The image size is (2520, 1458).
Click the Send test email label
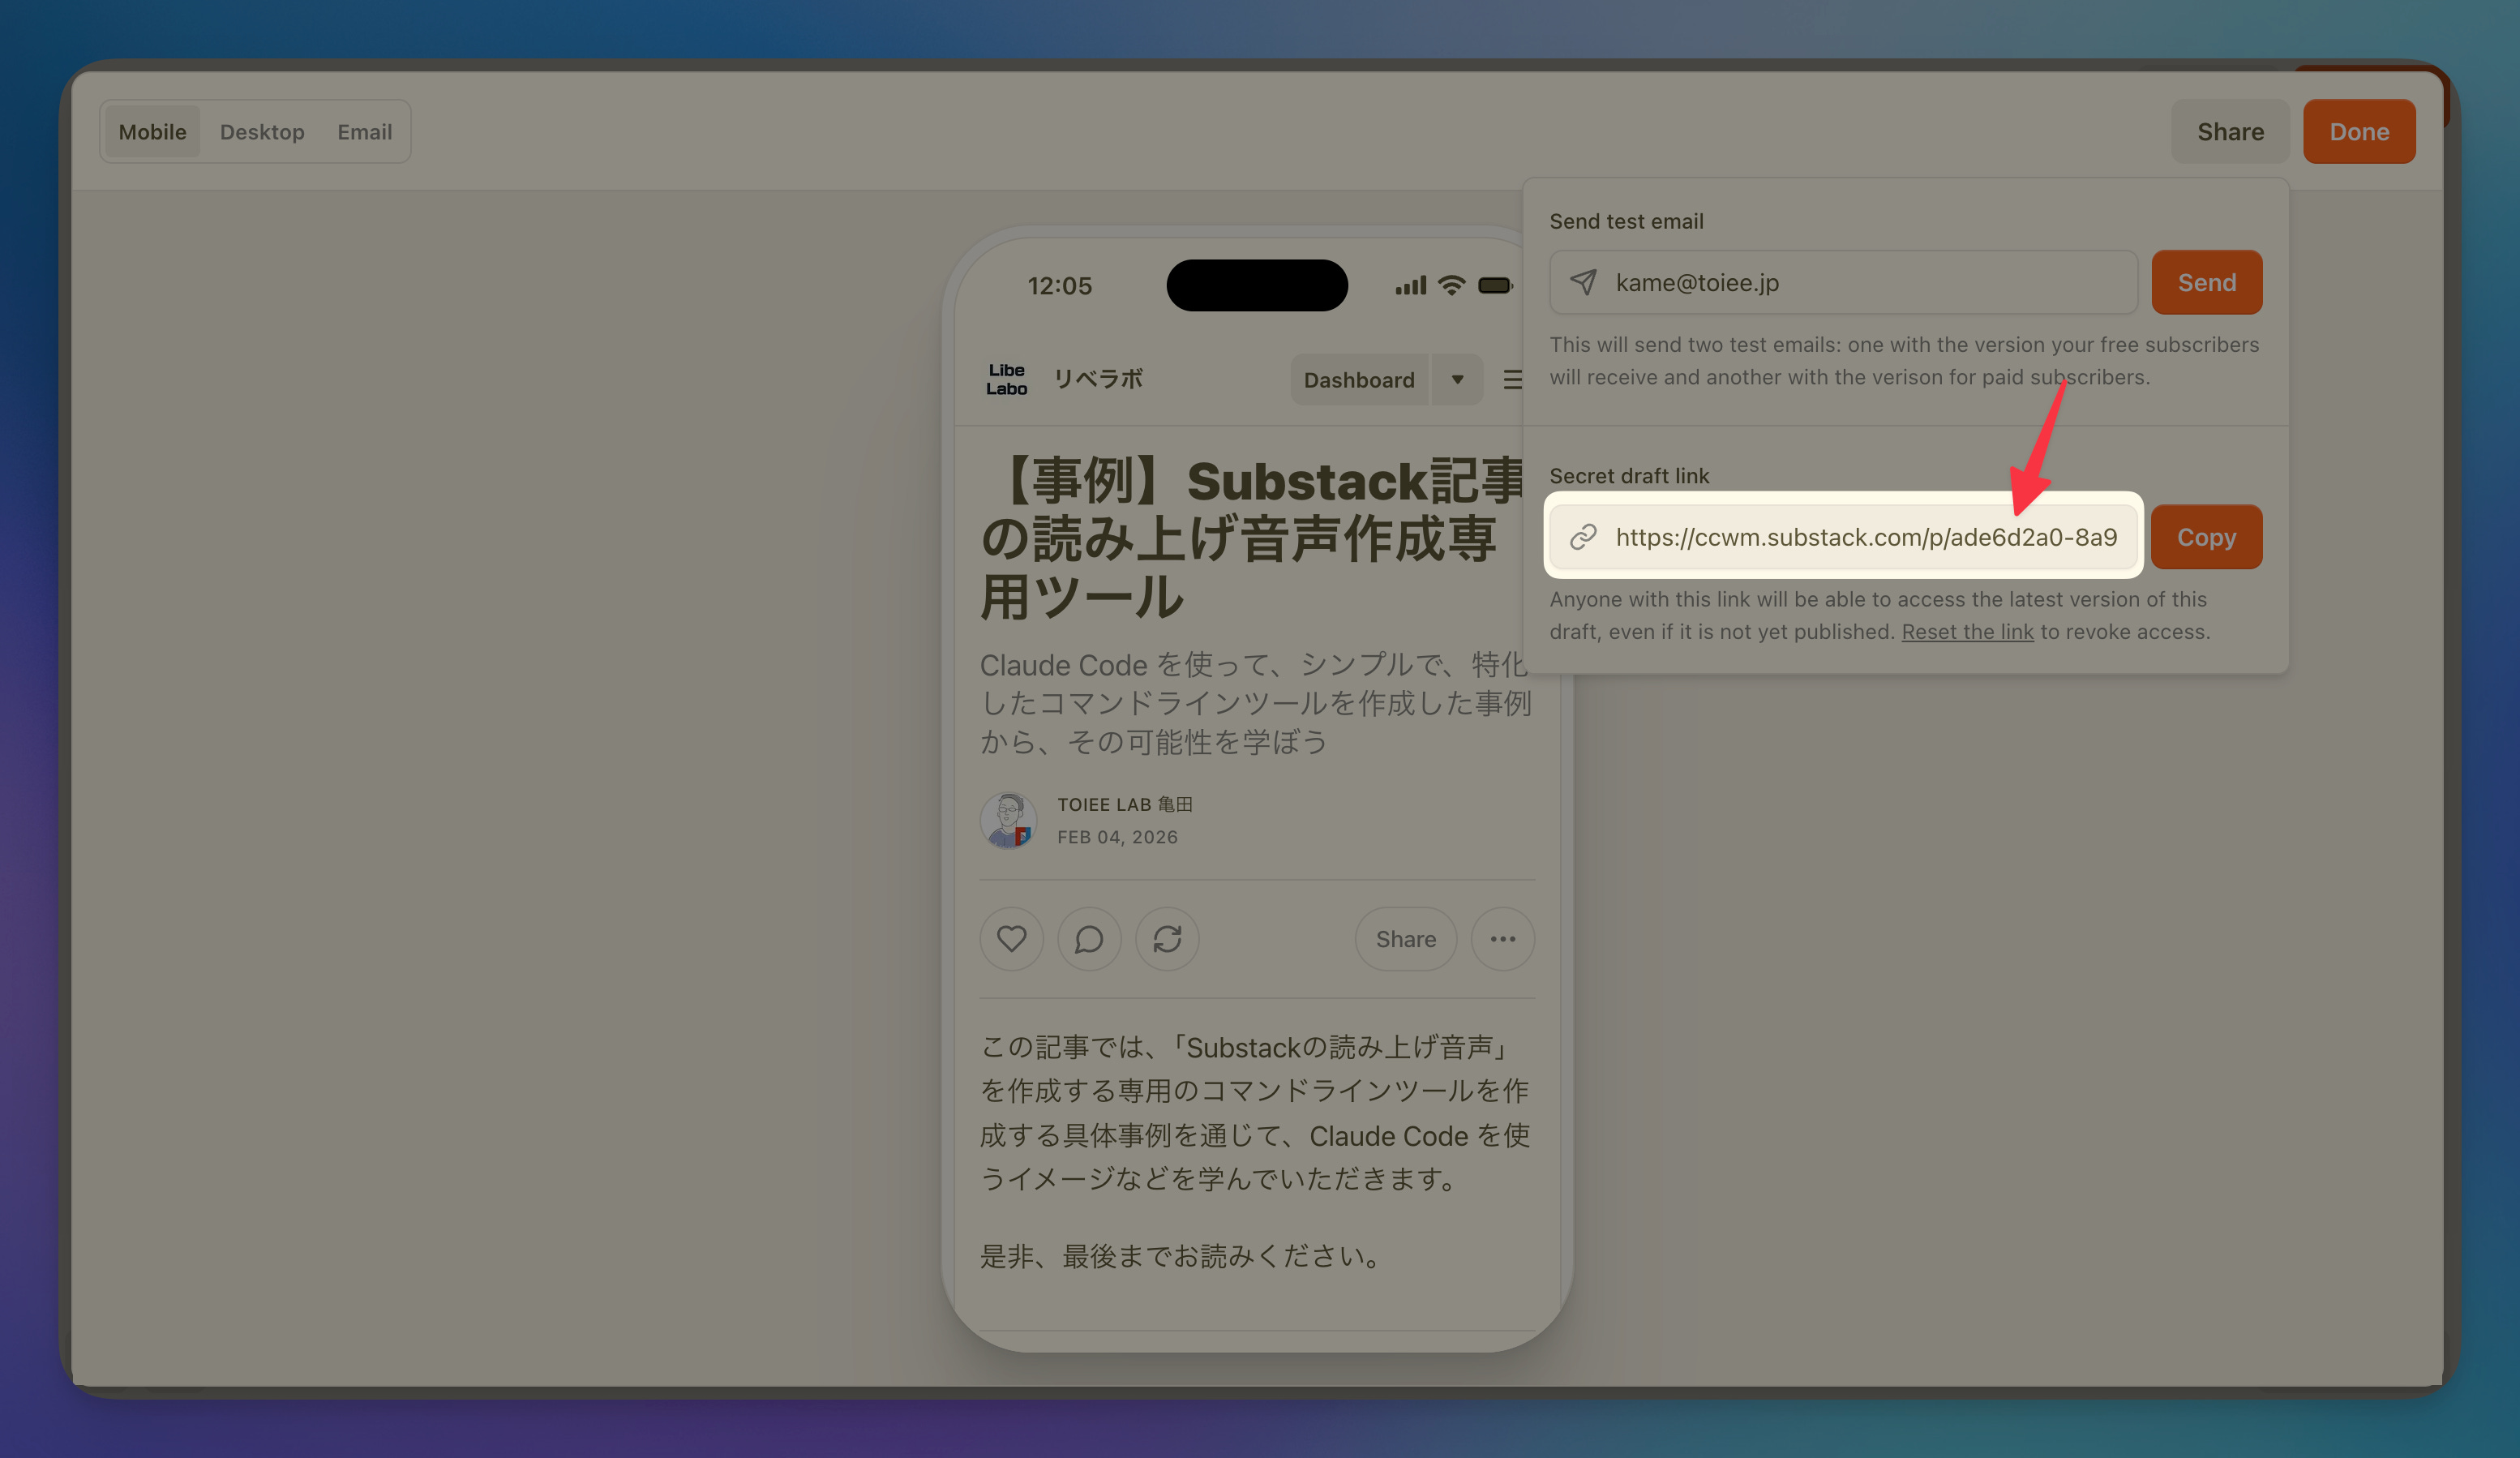click(x=1626, y=221)
